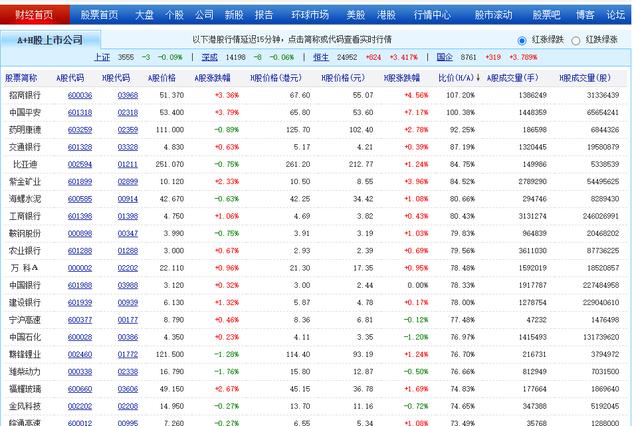640x426 pixels.
Task: Open the A-share code link for 潍柴动力
Action: (x=80, y=372)
